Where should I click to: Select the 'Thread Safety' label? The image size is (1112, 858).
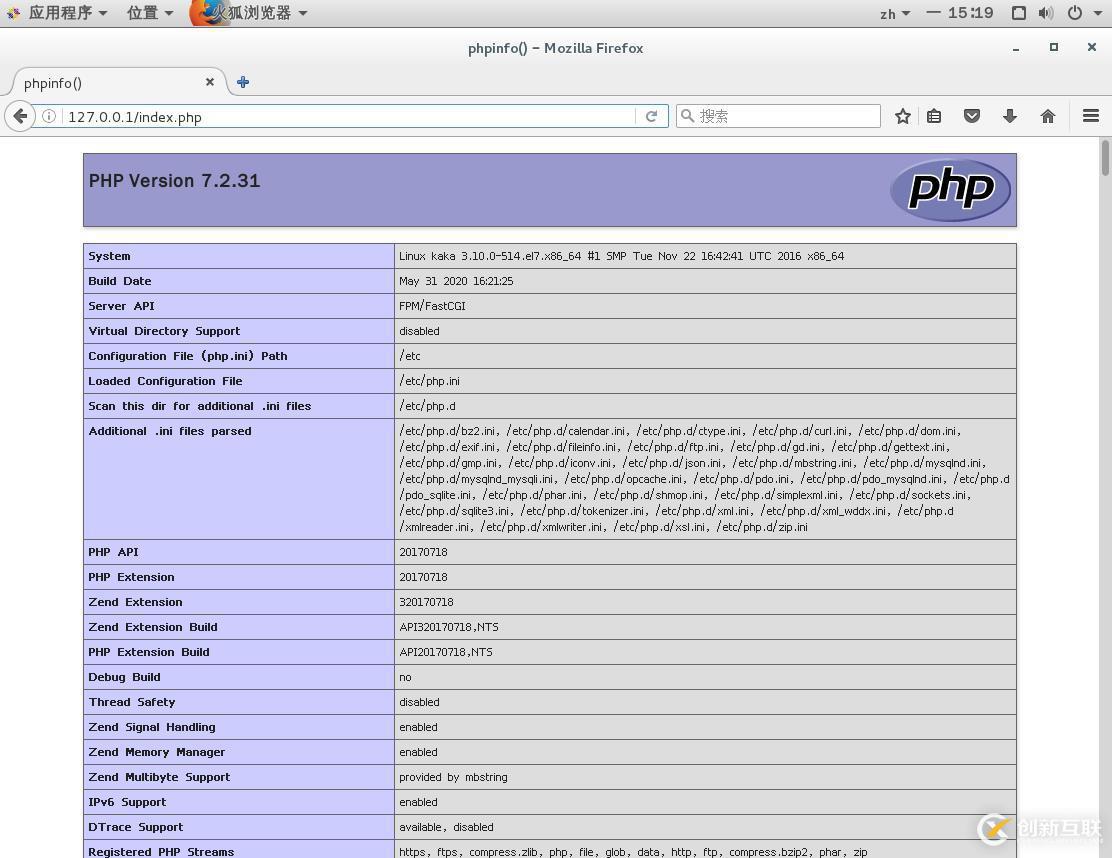coord(132,702)
